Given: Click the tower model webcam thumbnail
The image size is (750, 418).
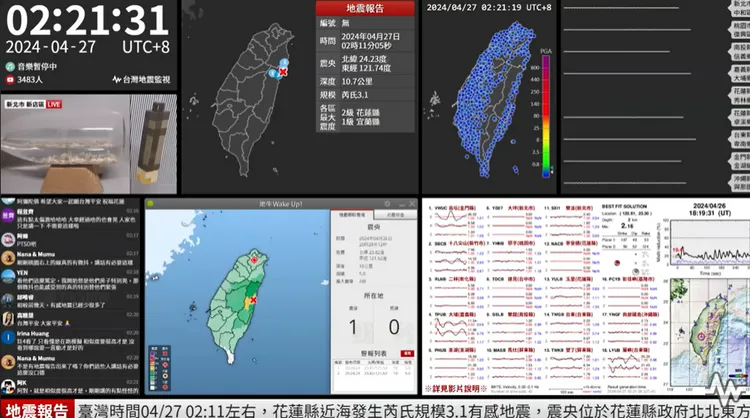Looking at the screenshot, I should tap(154, 144).
